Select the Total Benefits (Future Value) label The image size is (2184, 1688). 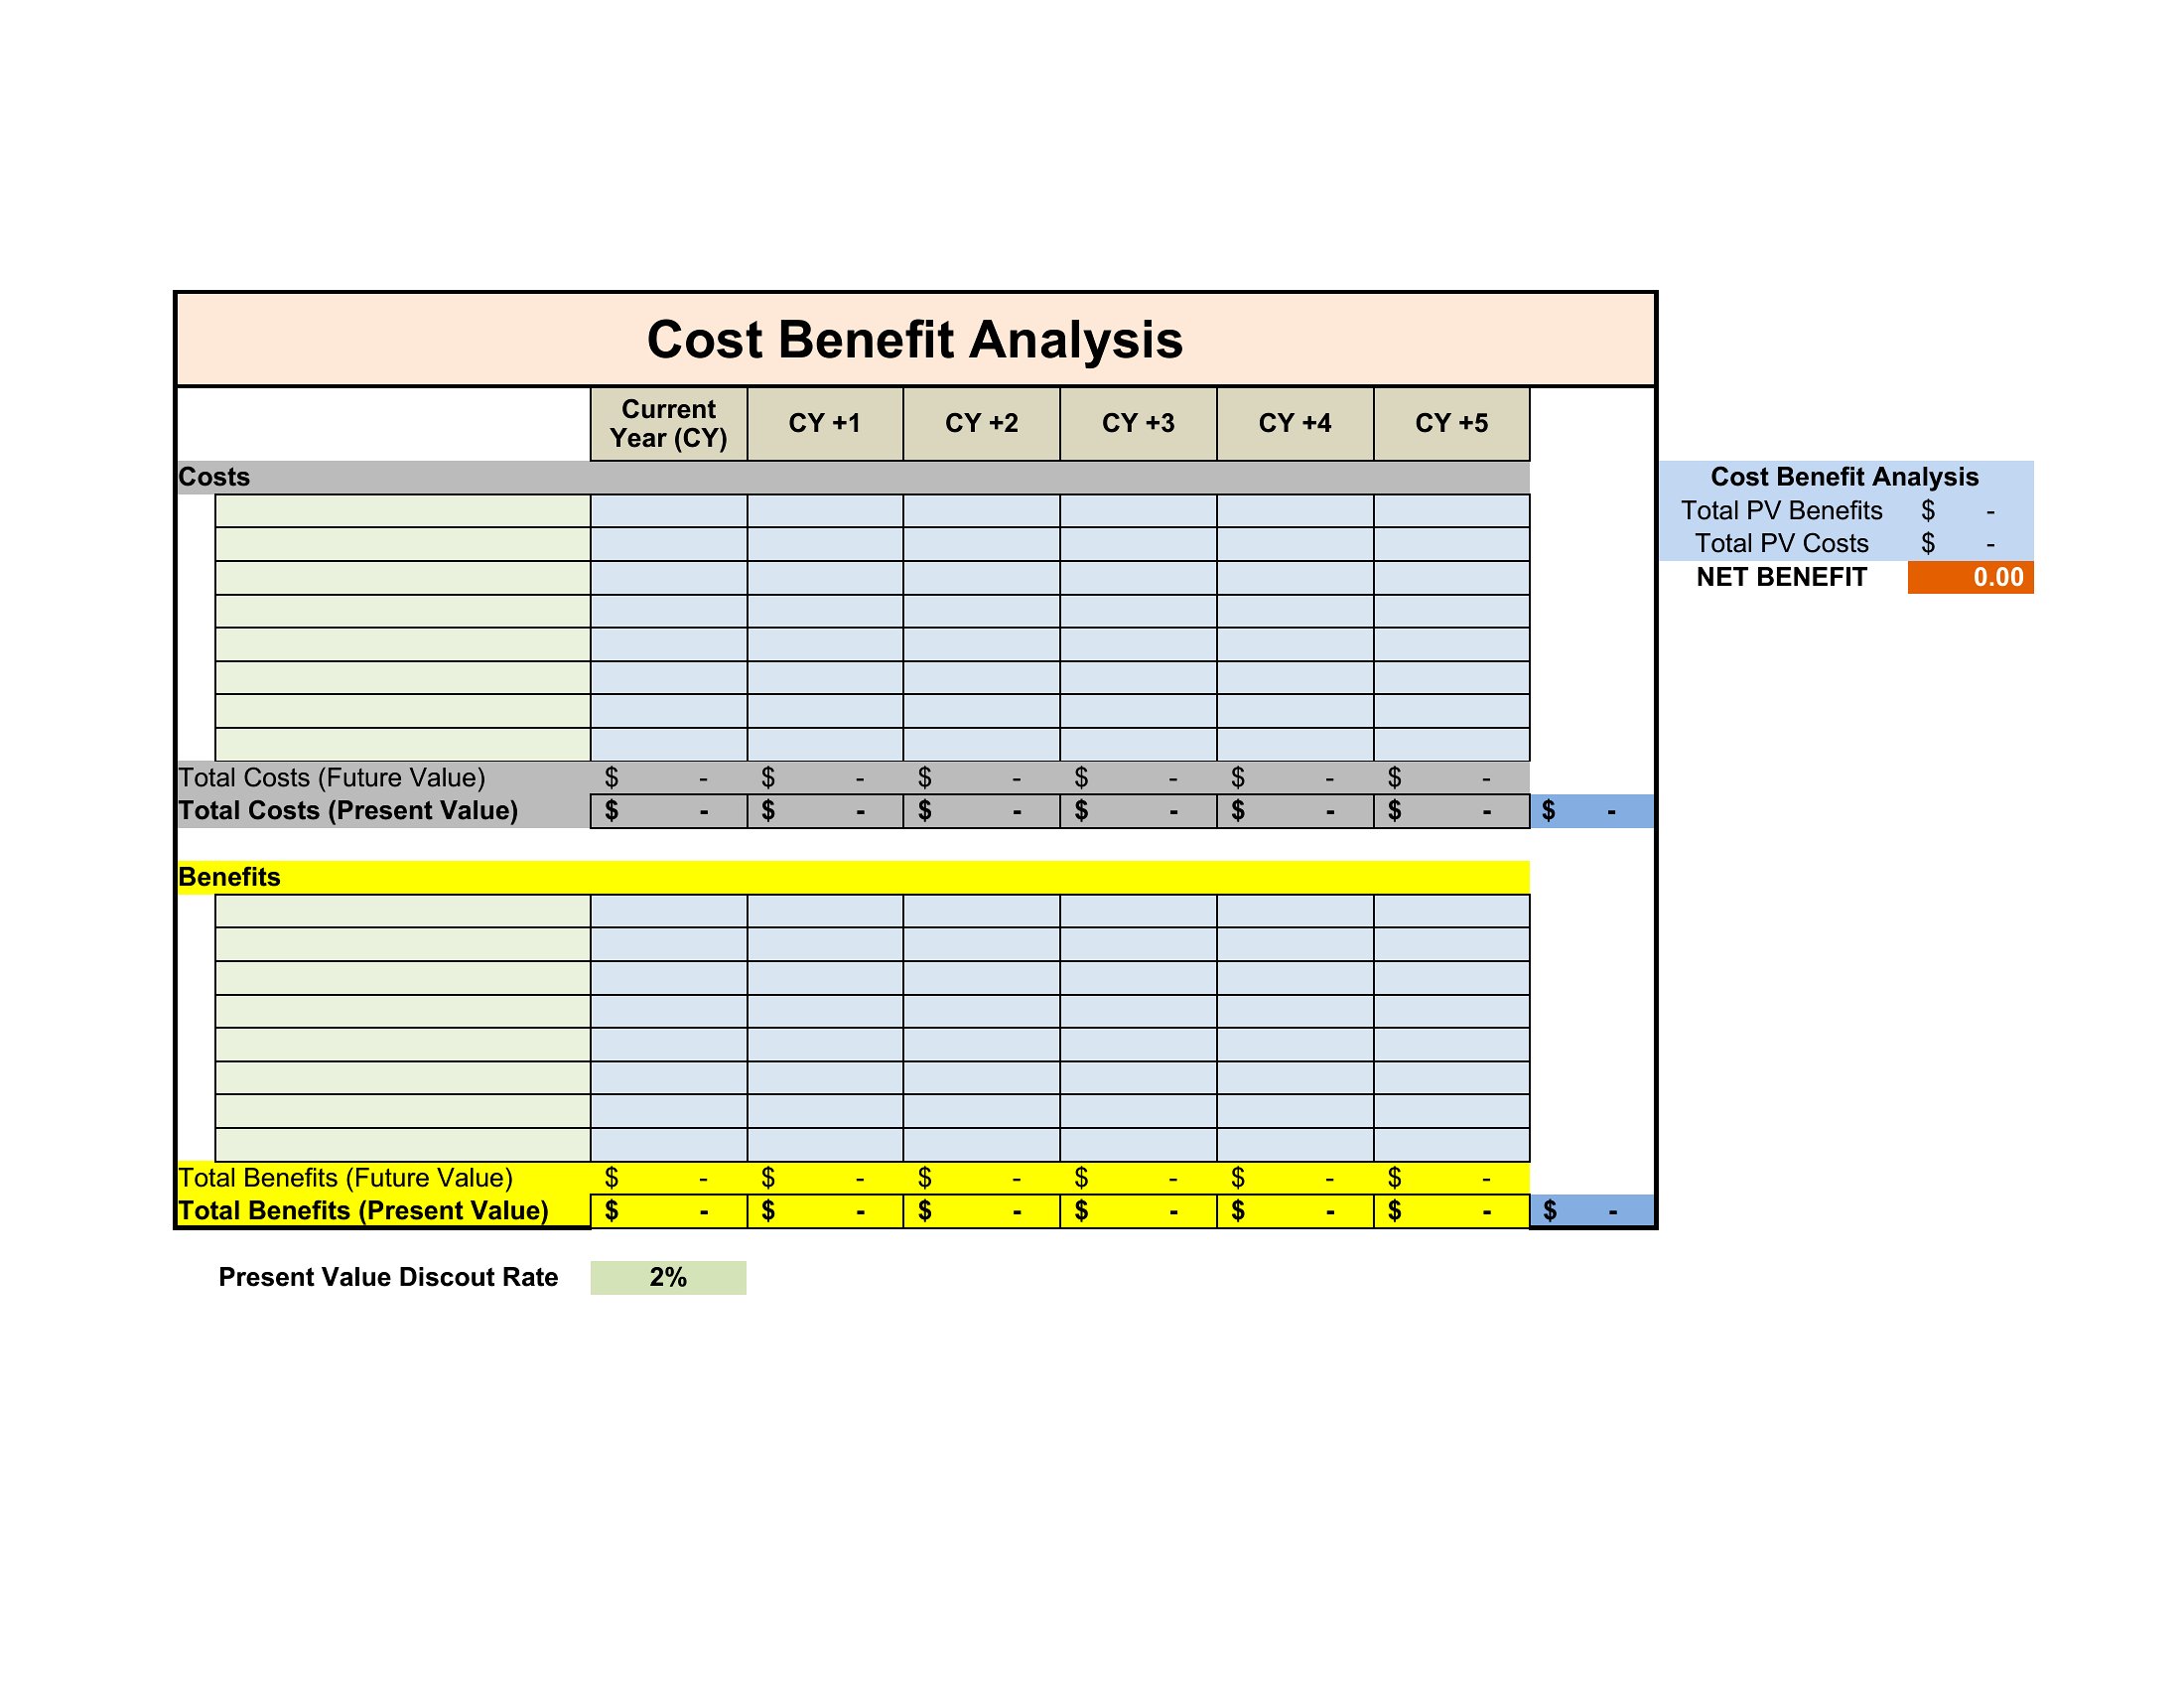tap(345, 1178)
